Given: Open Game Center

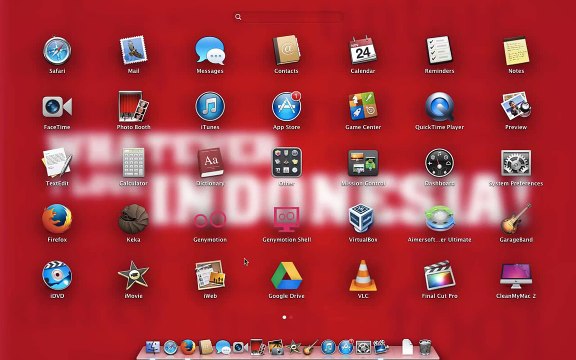Looking at the screenshot, I should pos(363,106).
